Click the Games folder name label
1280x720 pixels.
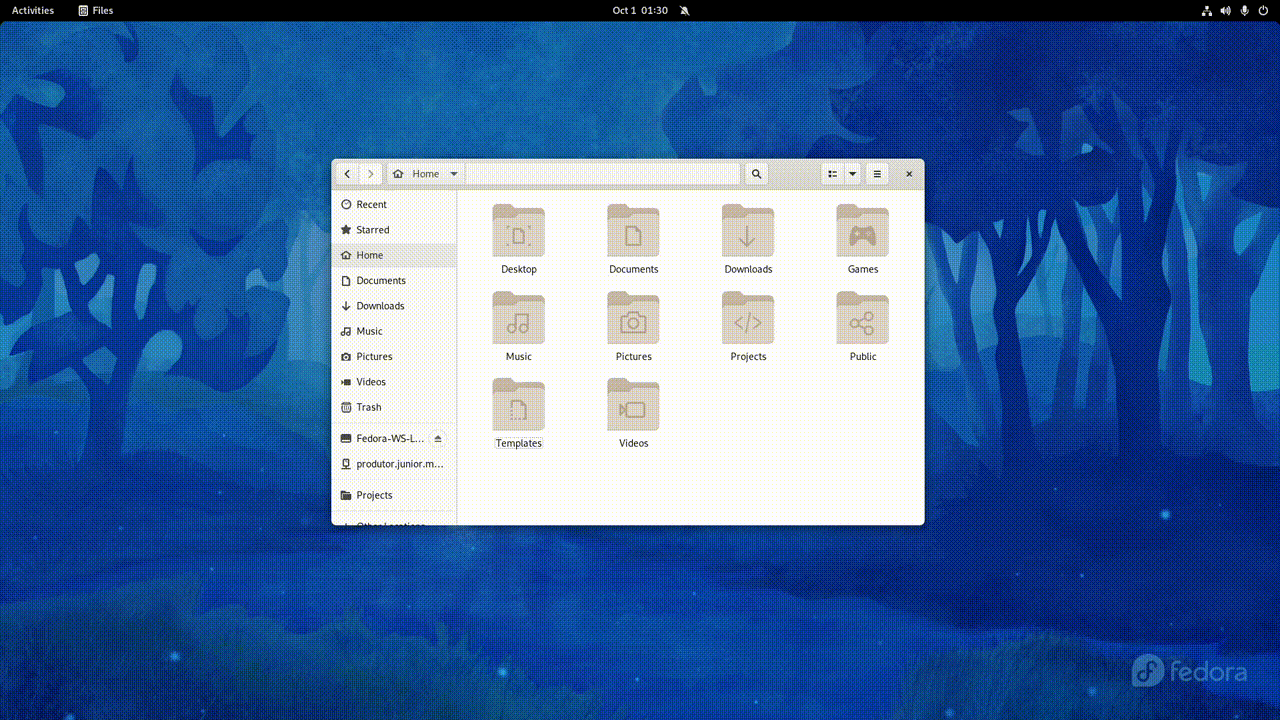click(x=863, y=269)
